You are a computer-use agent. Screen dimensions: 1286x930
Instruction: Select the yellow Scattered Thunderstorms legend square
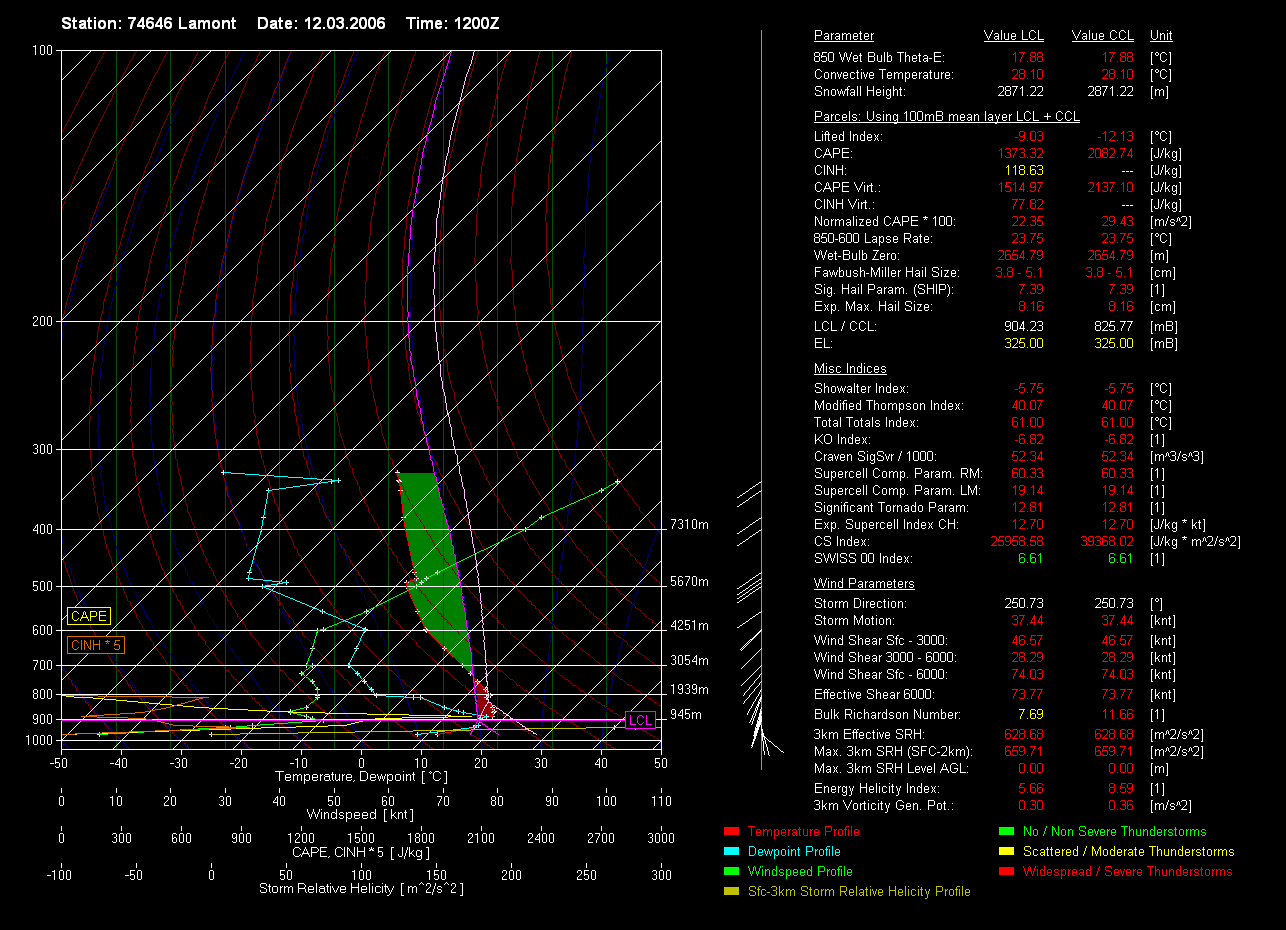coord(1006,851)
